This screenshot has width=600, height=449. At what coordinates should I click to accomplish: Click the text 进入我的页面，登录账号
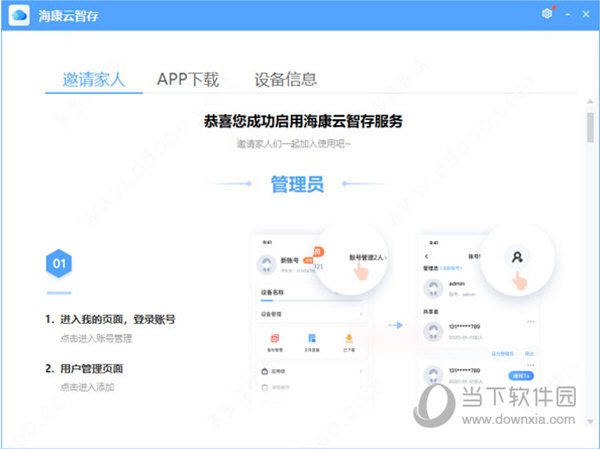coord(118,319)
